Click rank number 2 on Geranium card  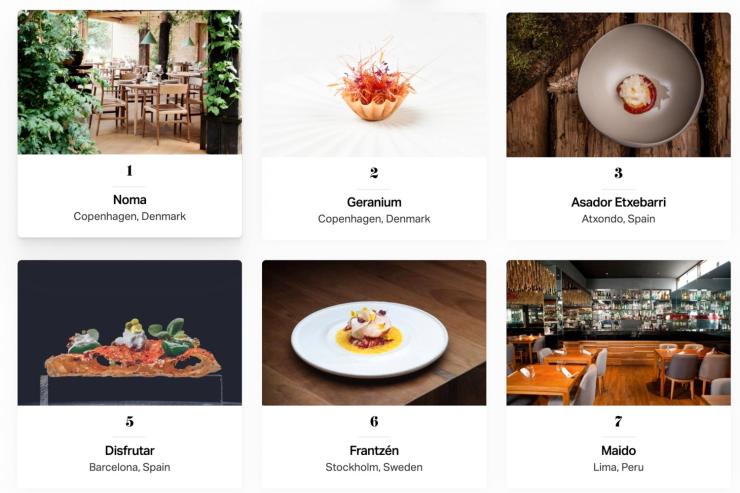[374, 173]
